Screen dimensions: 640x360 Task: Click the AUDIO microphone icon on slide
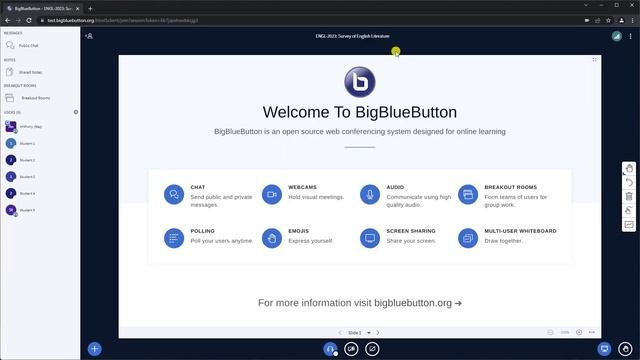tap(370, 194)
